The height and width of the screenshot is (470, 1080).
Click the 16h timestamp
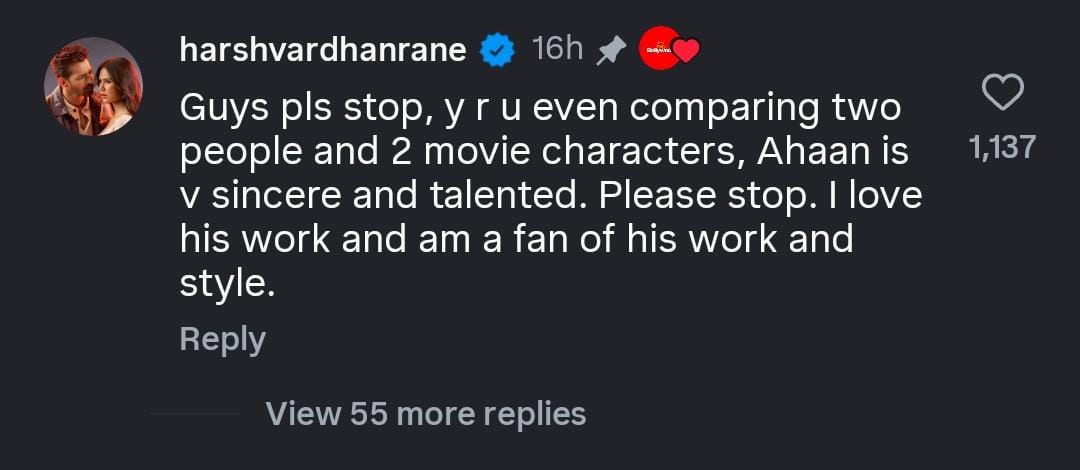[558, 48]
